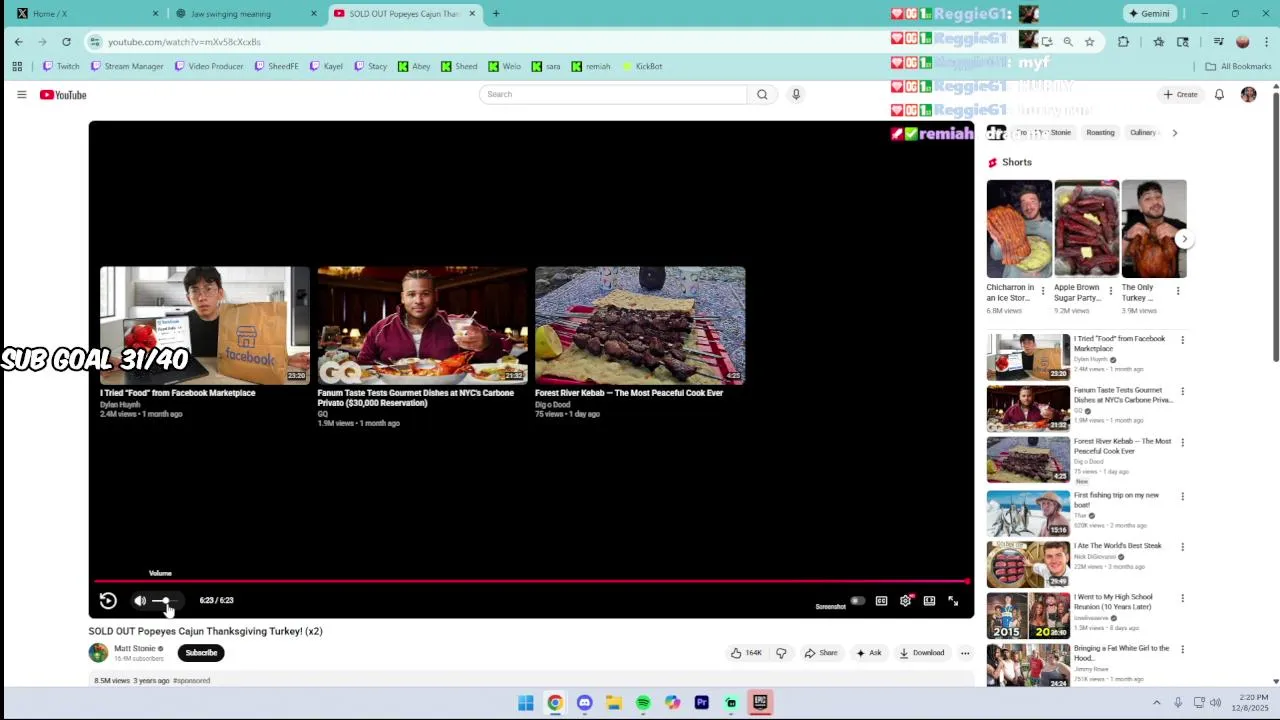Go to YouTube home via logo
Screen dimensions: 1280x720
(63, 95)
